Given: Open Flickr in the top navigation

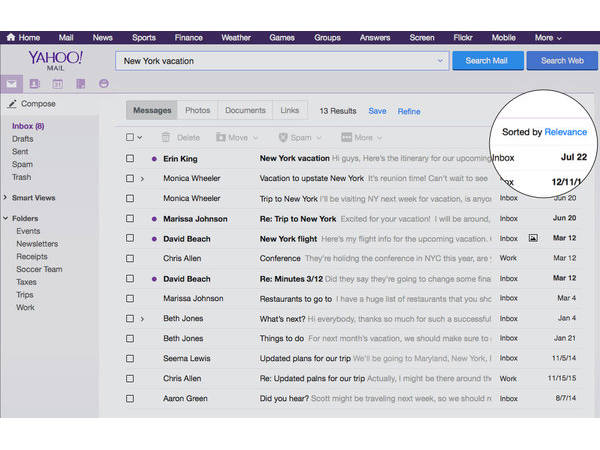Looking at the screenshot, I should [x=463, y=38].
